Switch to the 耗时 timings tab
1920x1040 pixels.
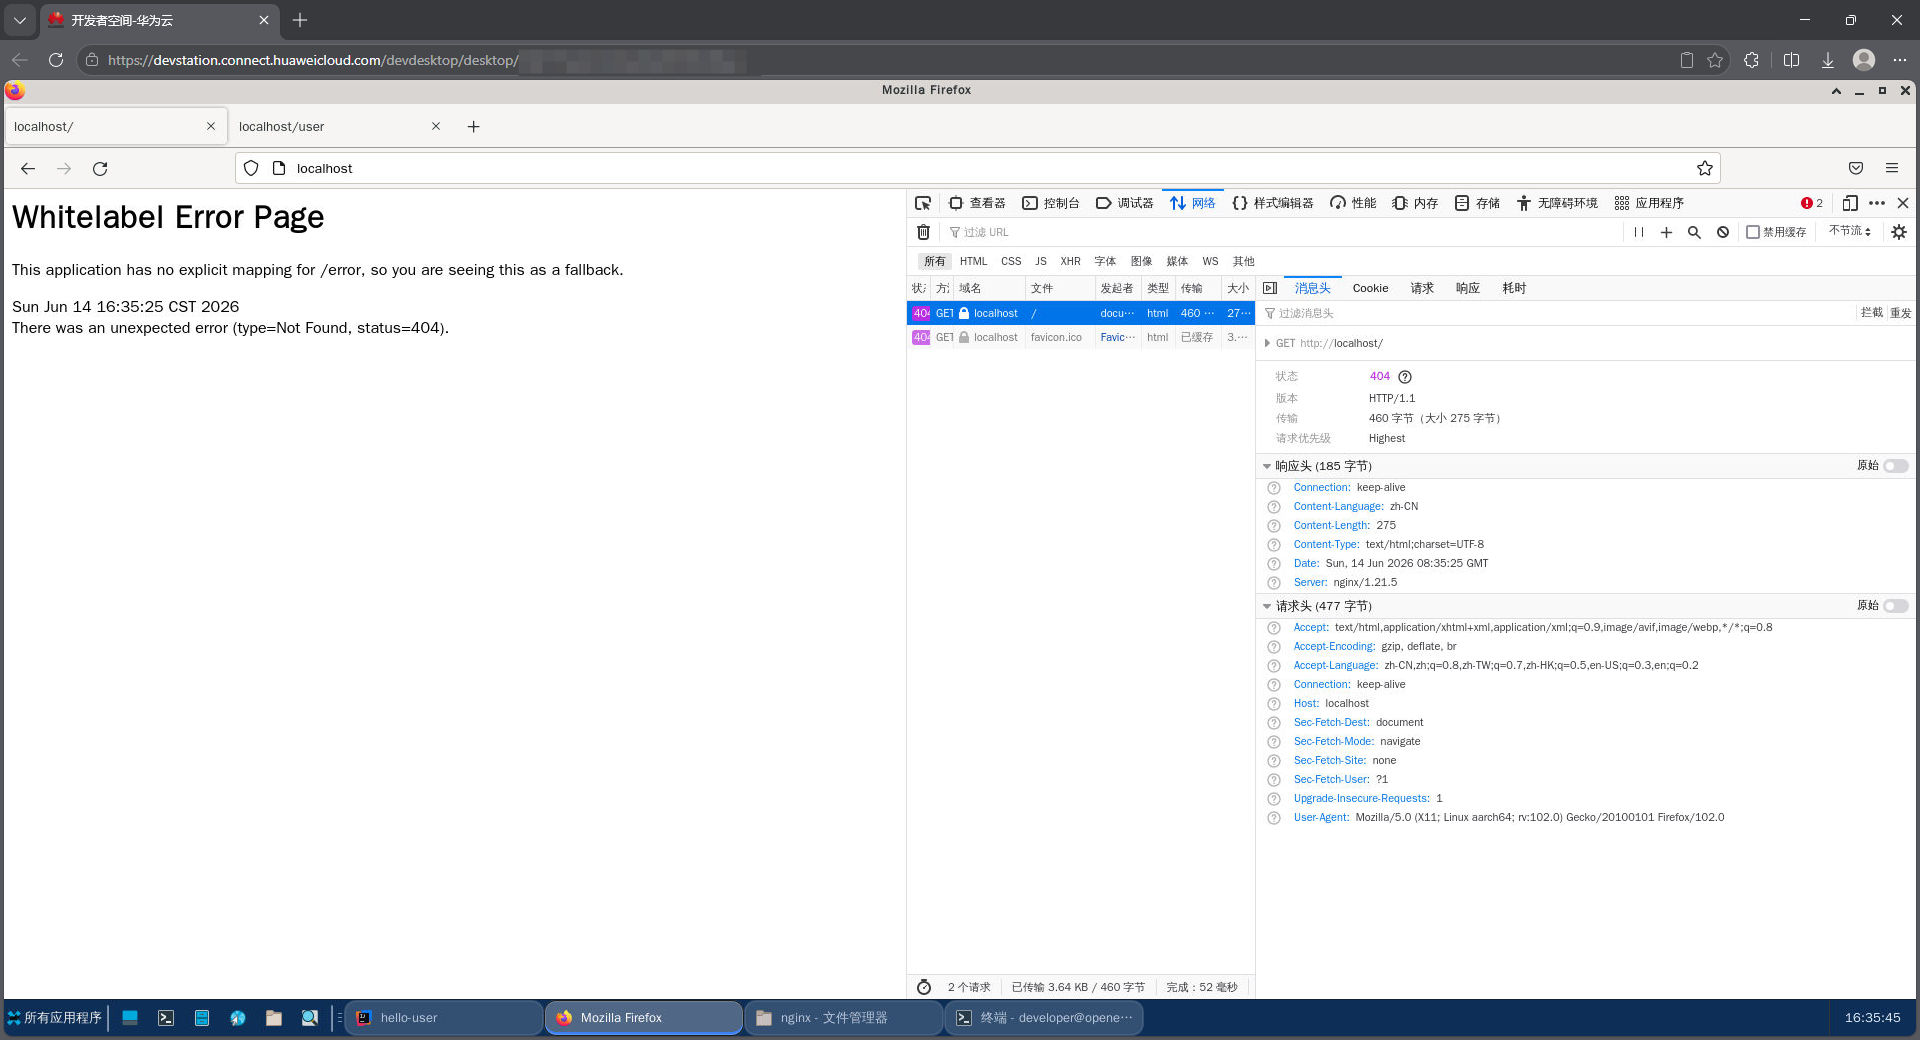pyautogui.click(x=1514, y=288)
